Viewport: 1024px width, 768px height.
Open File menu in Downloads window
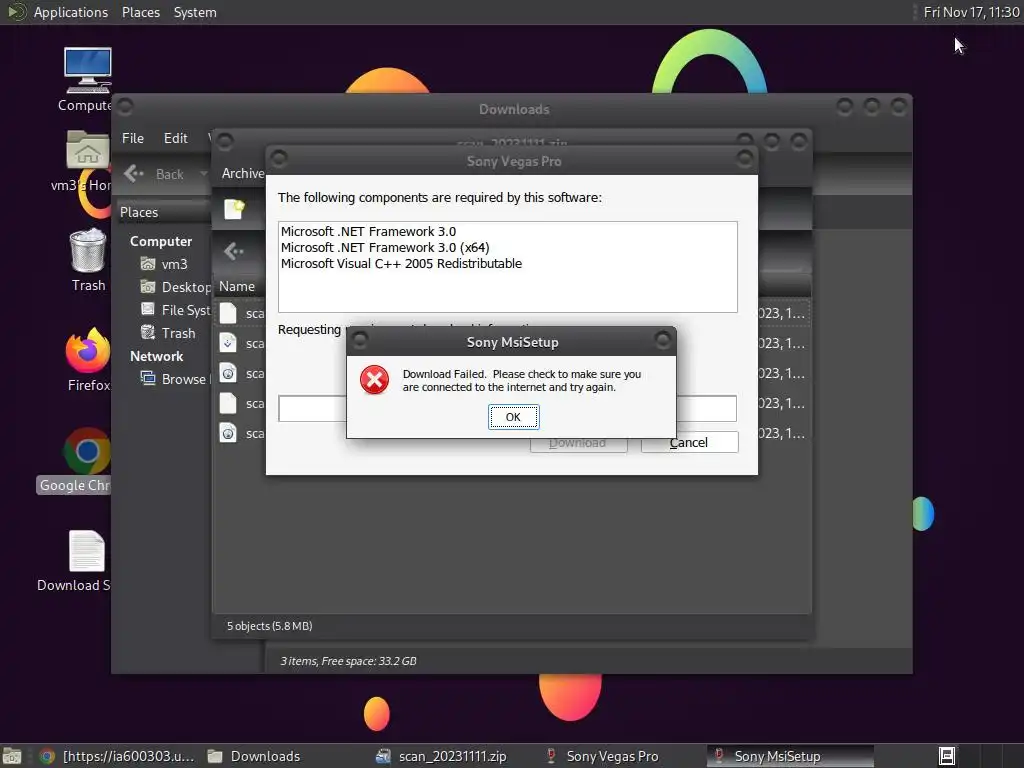[133, 138]
